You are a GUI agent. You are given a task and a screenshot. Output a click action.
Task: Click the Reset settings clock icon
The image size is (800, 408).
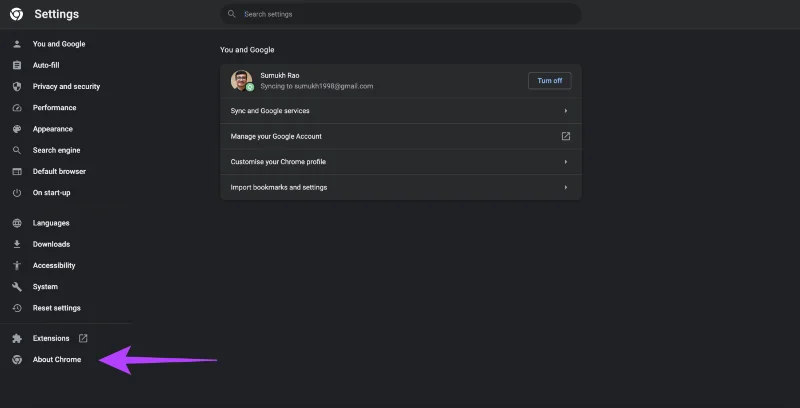17,308
